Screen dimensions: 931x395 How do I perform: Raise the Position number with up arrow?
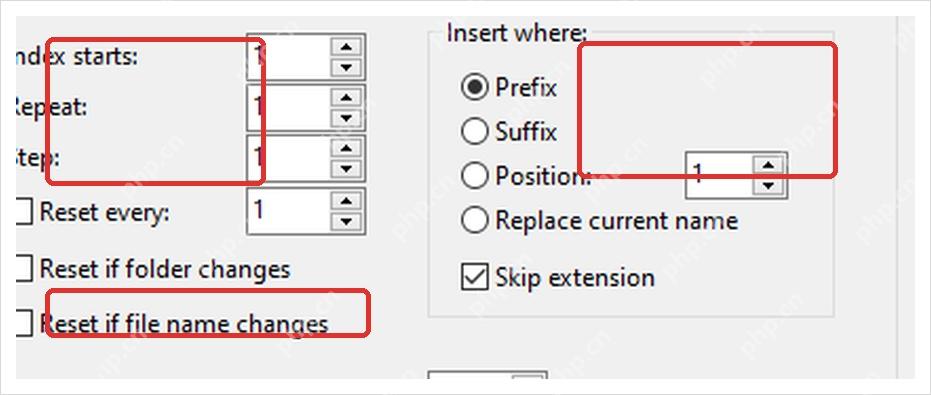tap(769, 165)
